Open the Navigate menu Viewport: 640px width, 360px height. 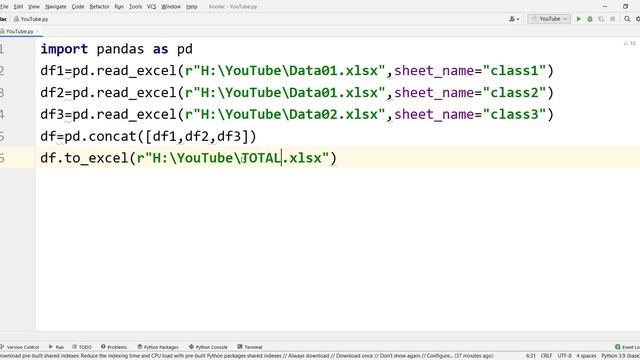pyautogui.click(x=56, y=7)
